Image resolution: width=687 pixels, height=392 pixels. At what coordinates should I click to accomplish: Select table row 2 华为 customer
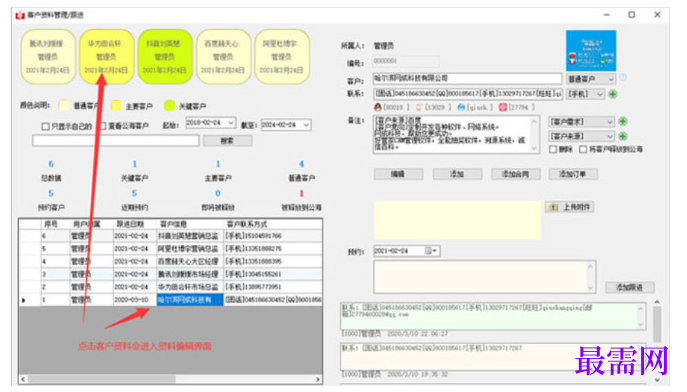[170, 287]
